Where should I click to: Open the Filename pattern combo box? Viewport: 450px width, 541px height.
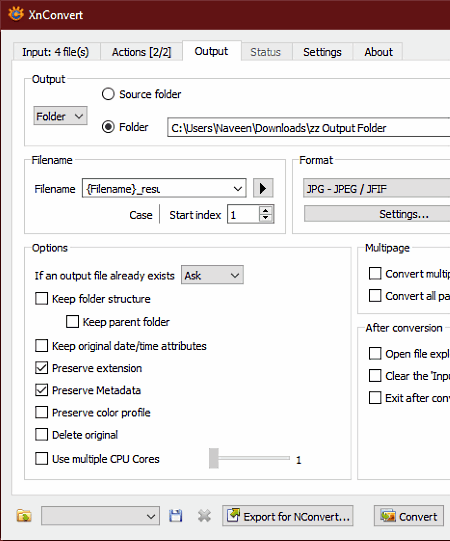(164, 188)
